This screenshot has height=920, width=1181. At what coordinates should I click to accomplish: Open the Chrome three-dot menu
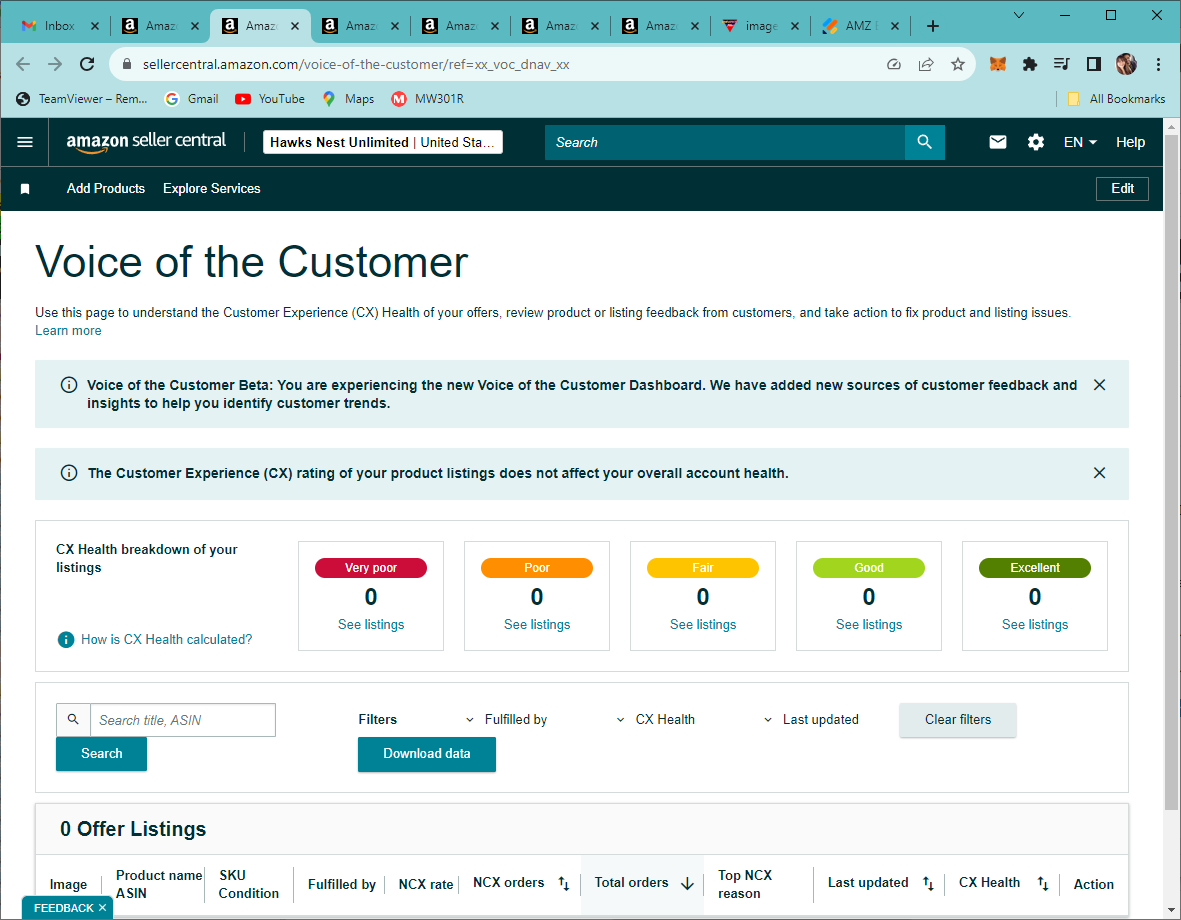pyautogui.click(x=1158, y=64)
